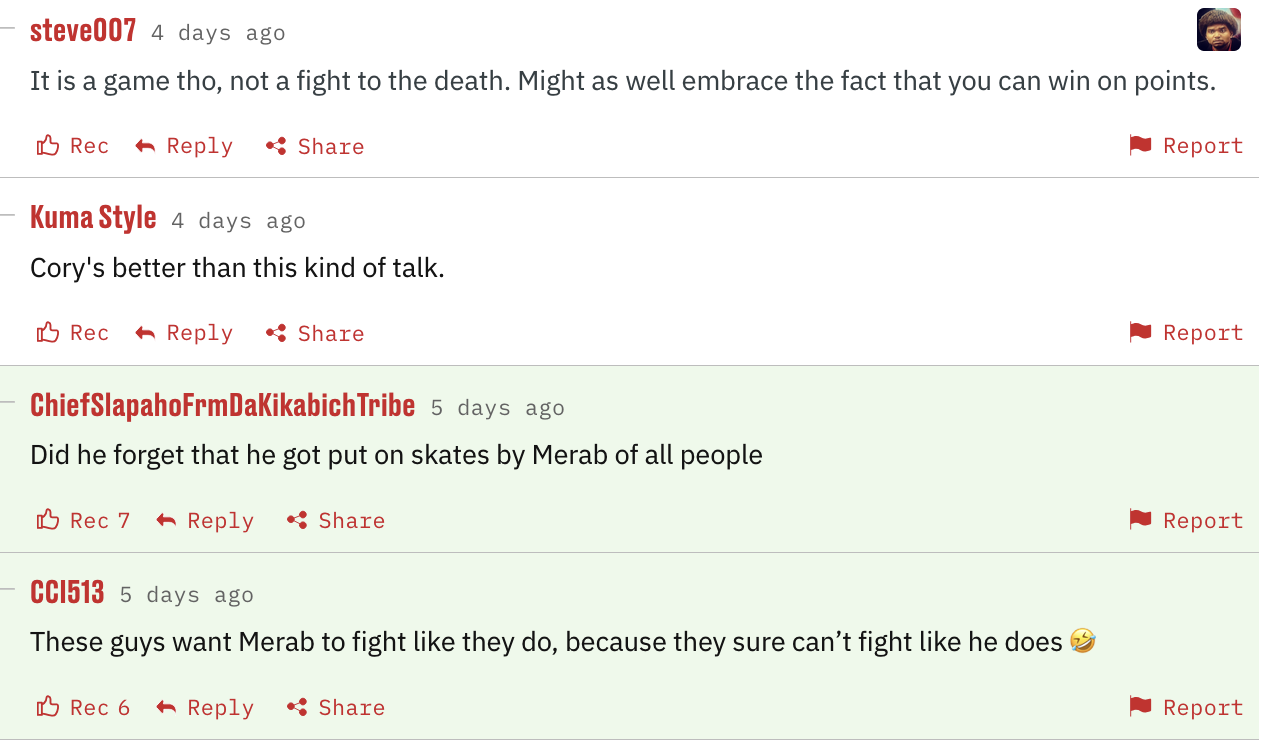The image size is (1268, 744).
Task: Click steve007's avatar thumbnail
Action: tap(1218, 30)
